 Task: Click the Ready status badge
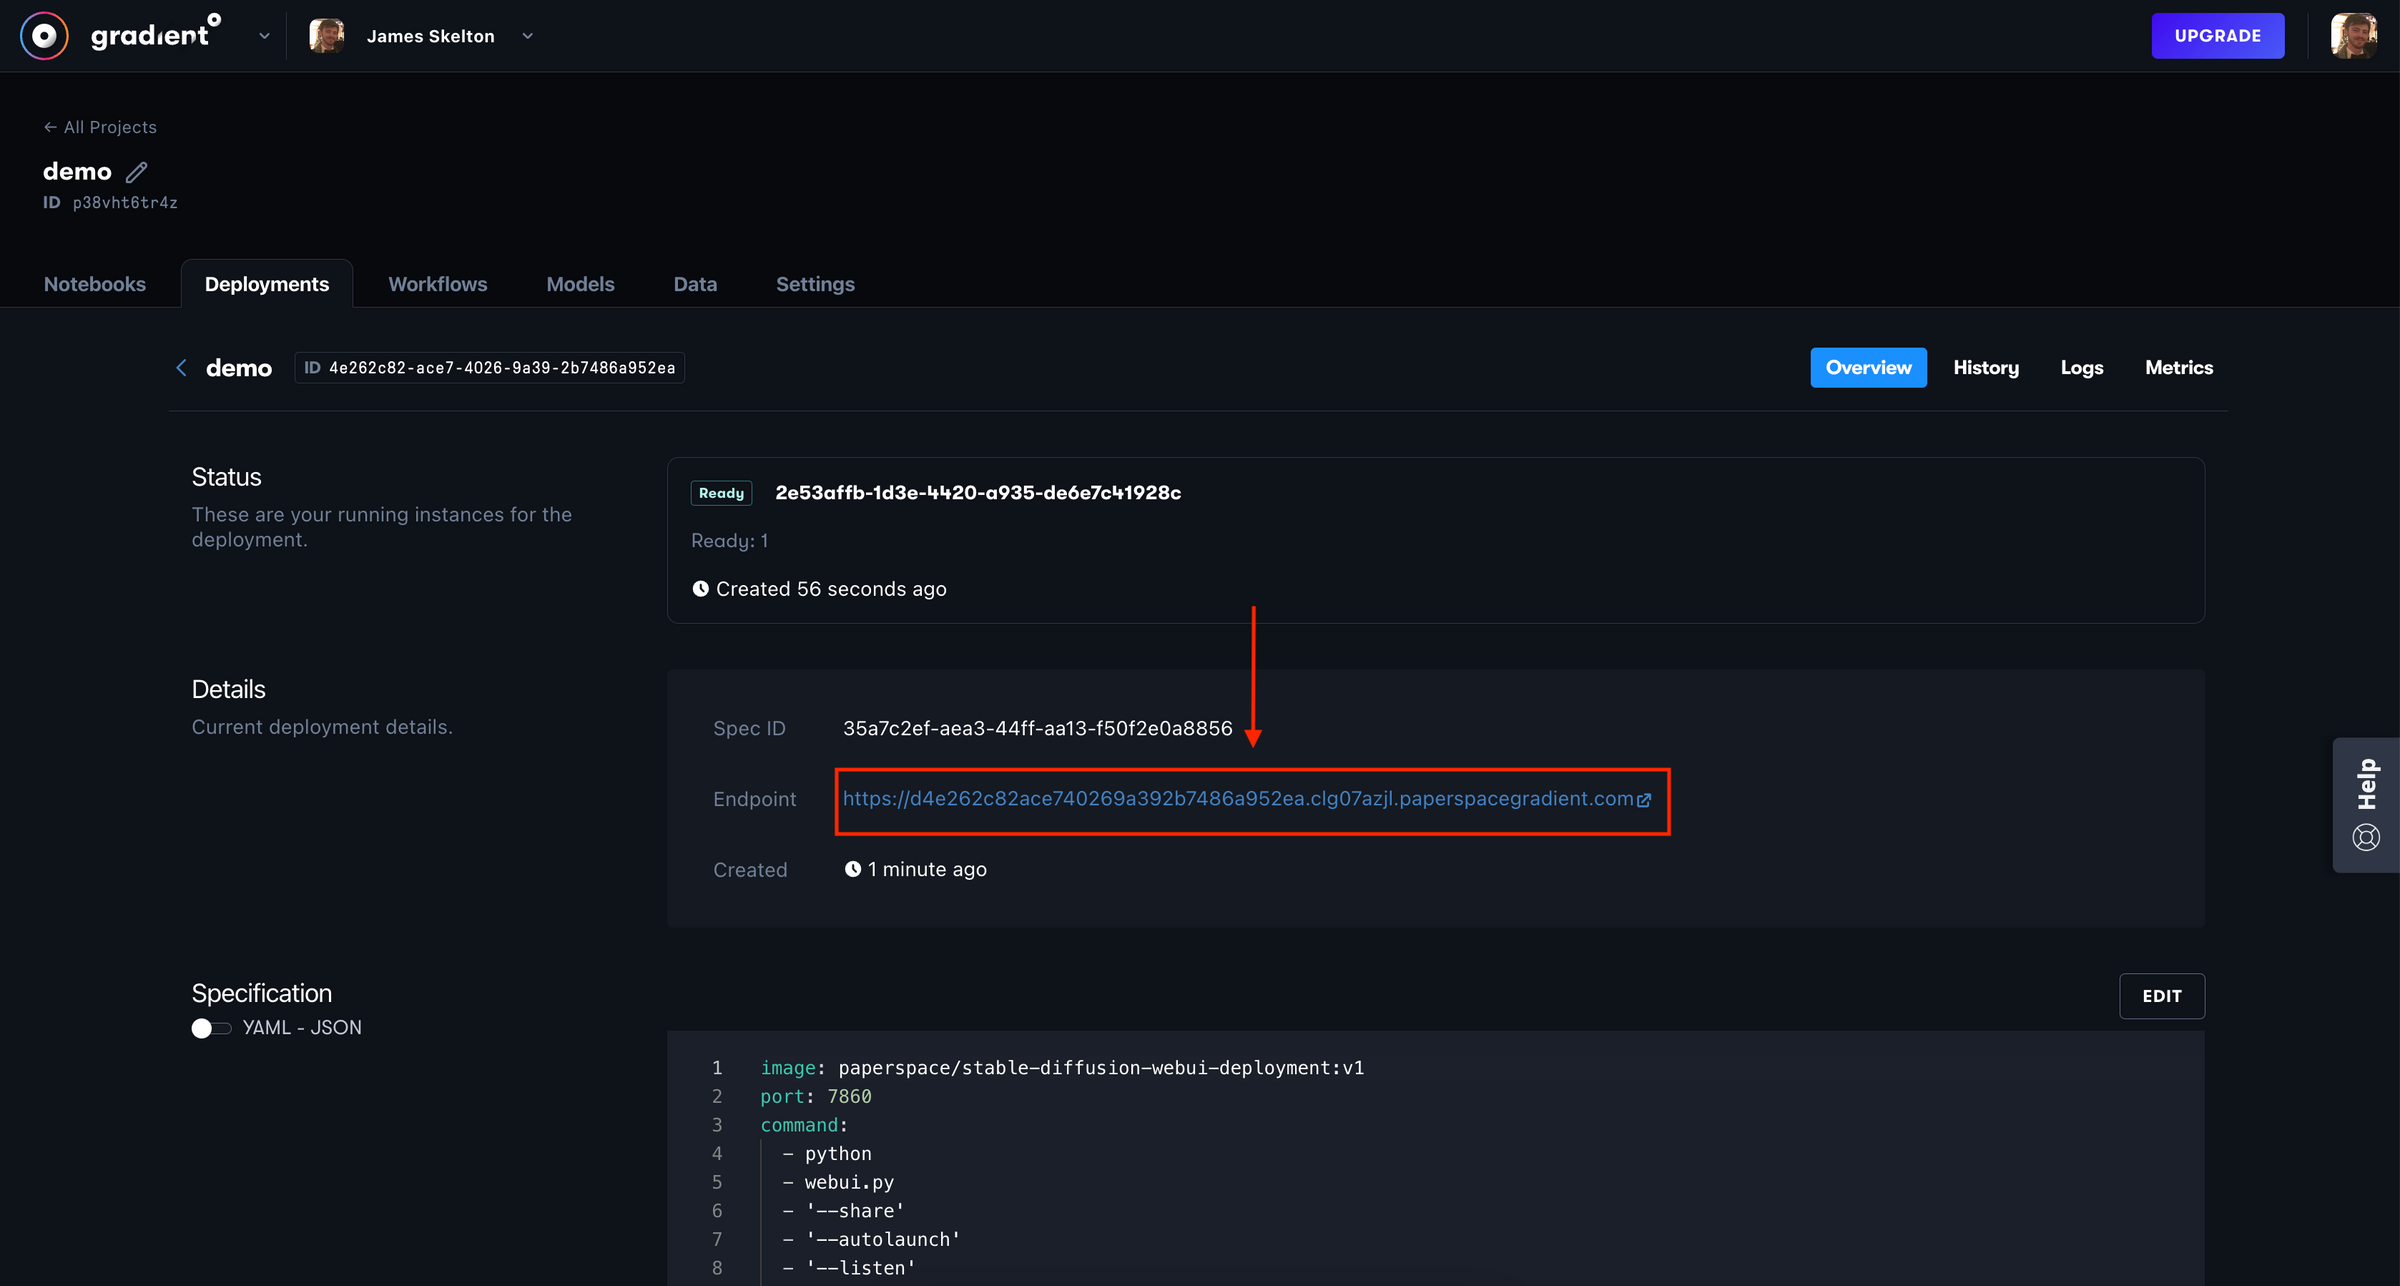click(721, 492)
